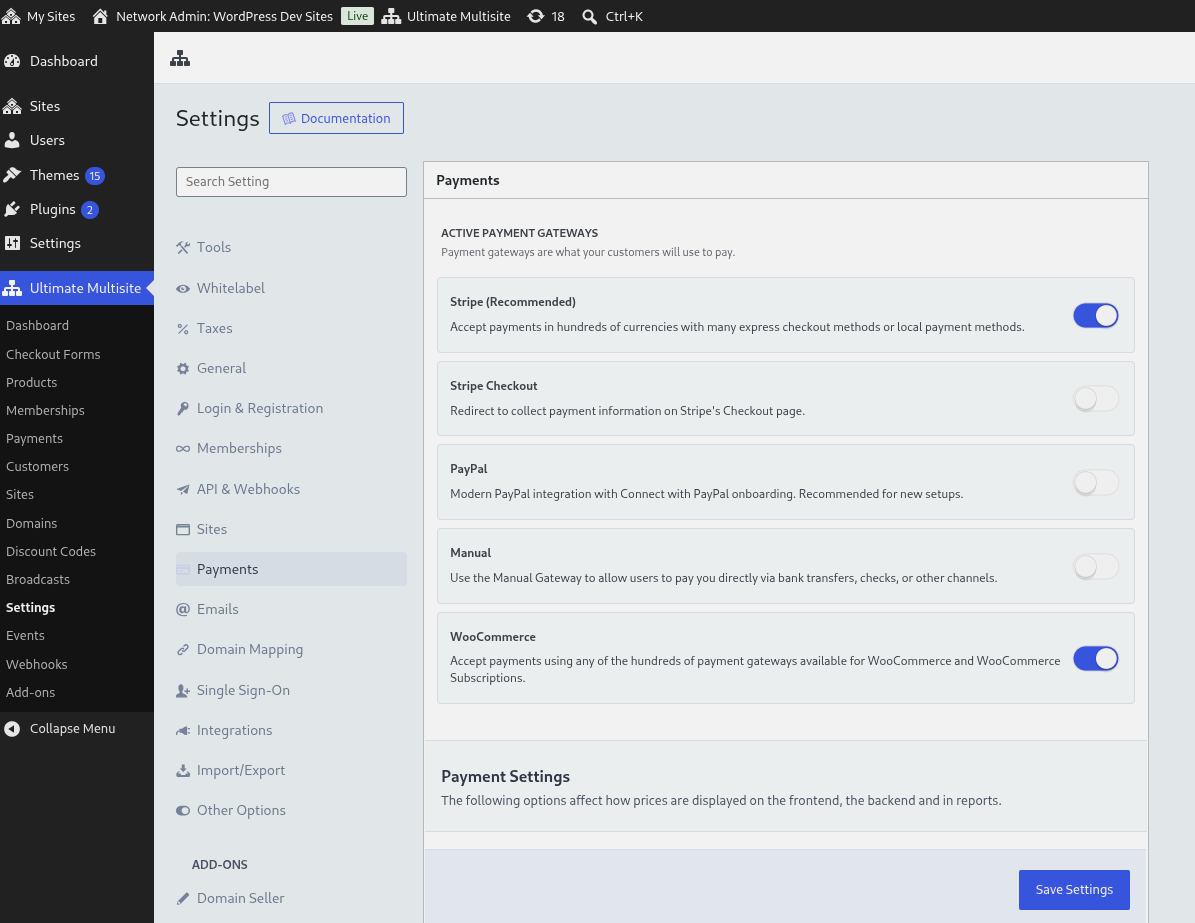Open the Sites settings tab

click(x=291, y=529)
